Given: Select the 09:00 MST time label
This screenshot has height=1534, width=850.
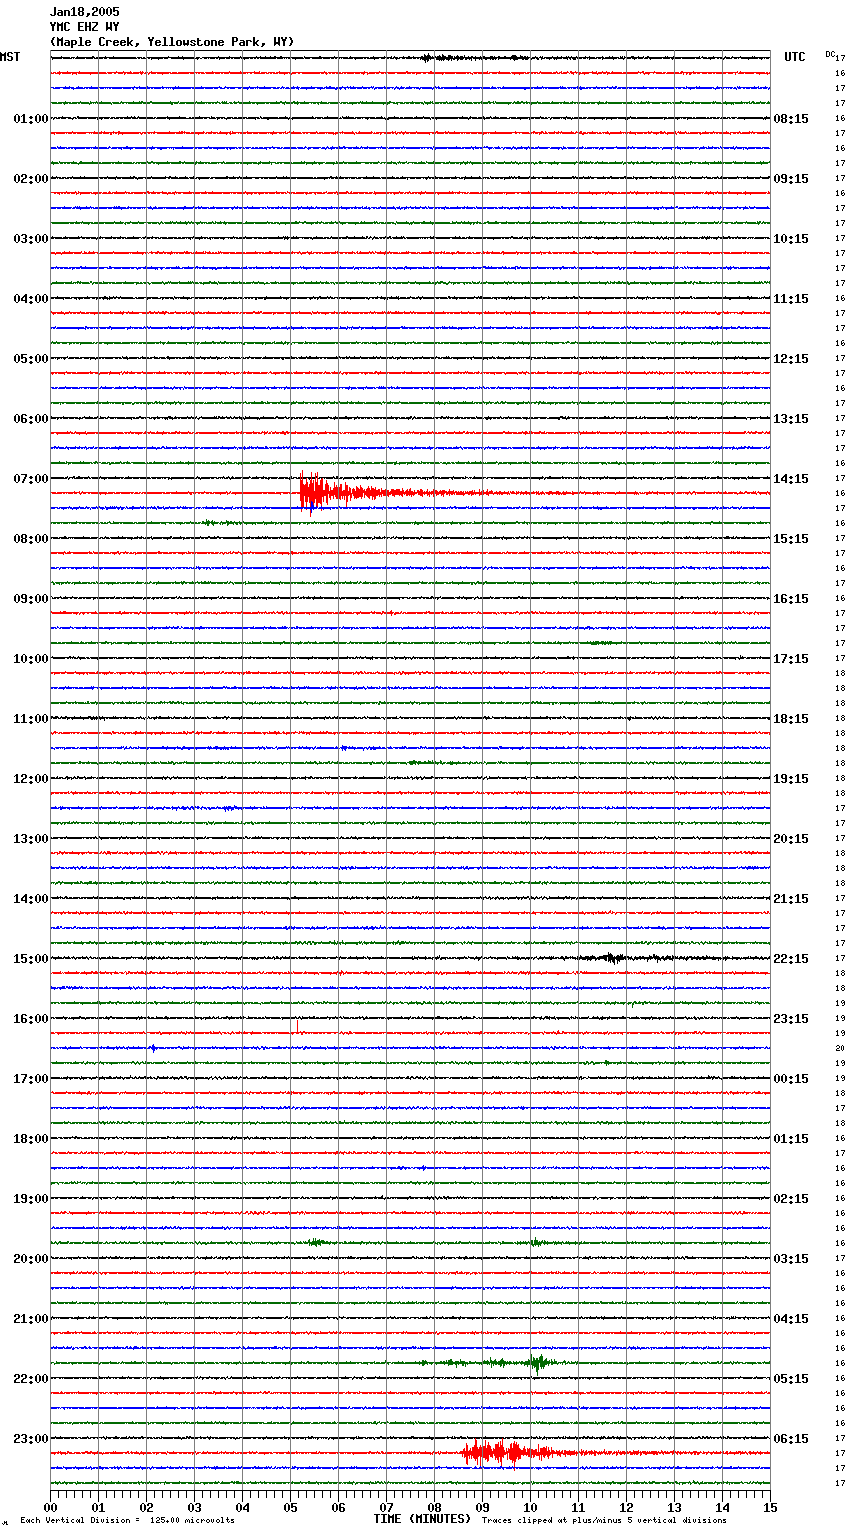Looking at the screenshot, I should pos(31,599).
